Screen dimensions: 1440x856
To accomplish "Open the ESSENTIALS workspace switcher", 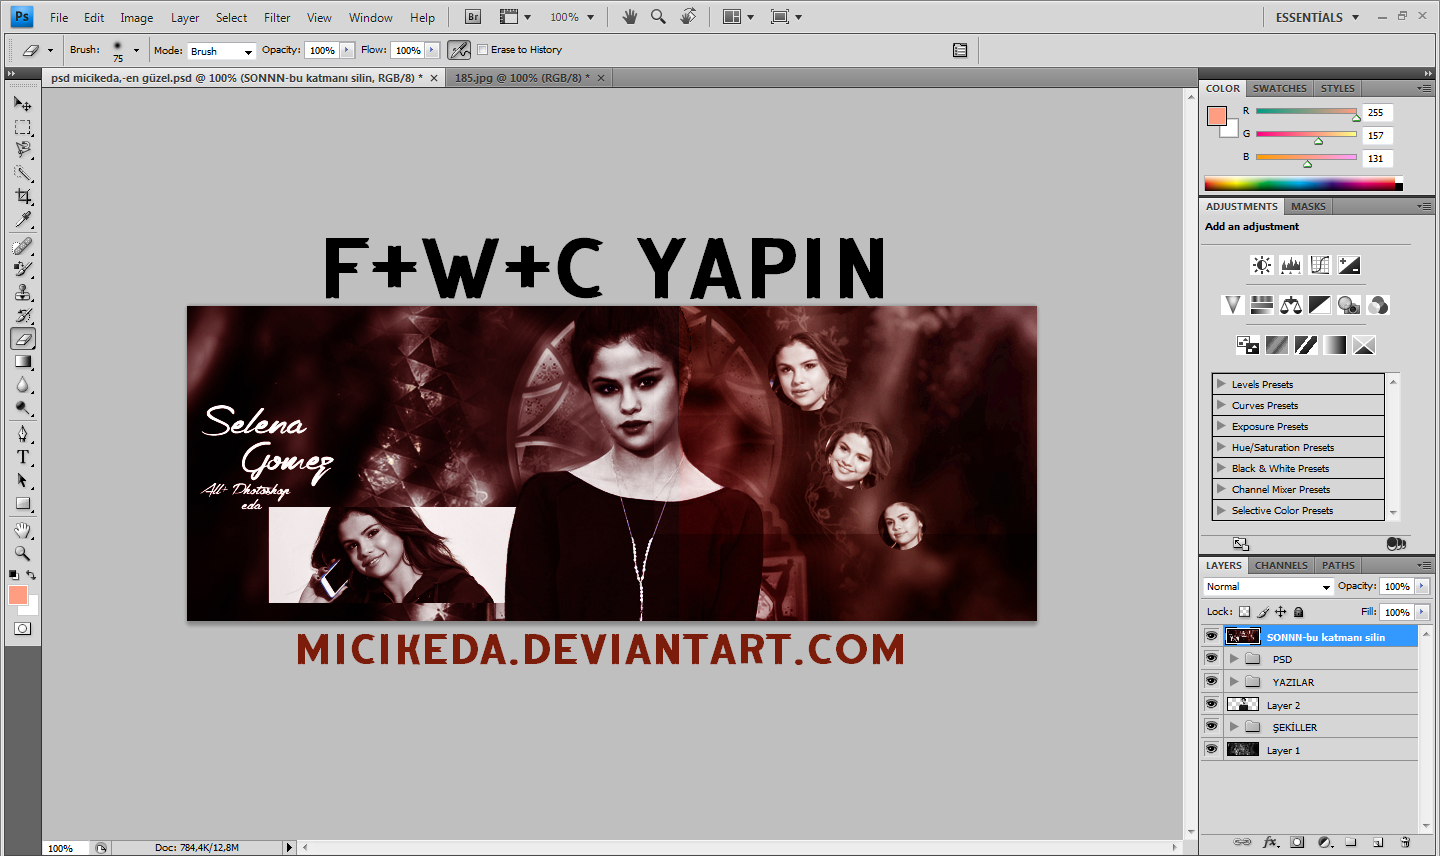I will pyautogui.click(x=1317, y=17).
